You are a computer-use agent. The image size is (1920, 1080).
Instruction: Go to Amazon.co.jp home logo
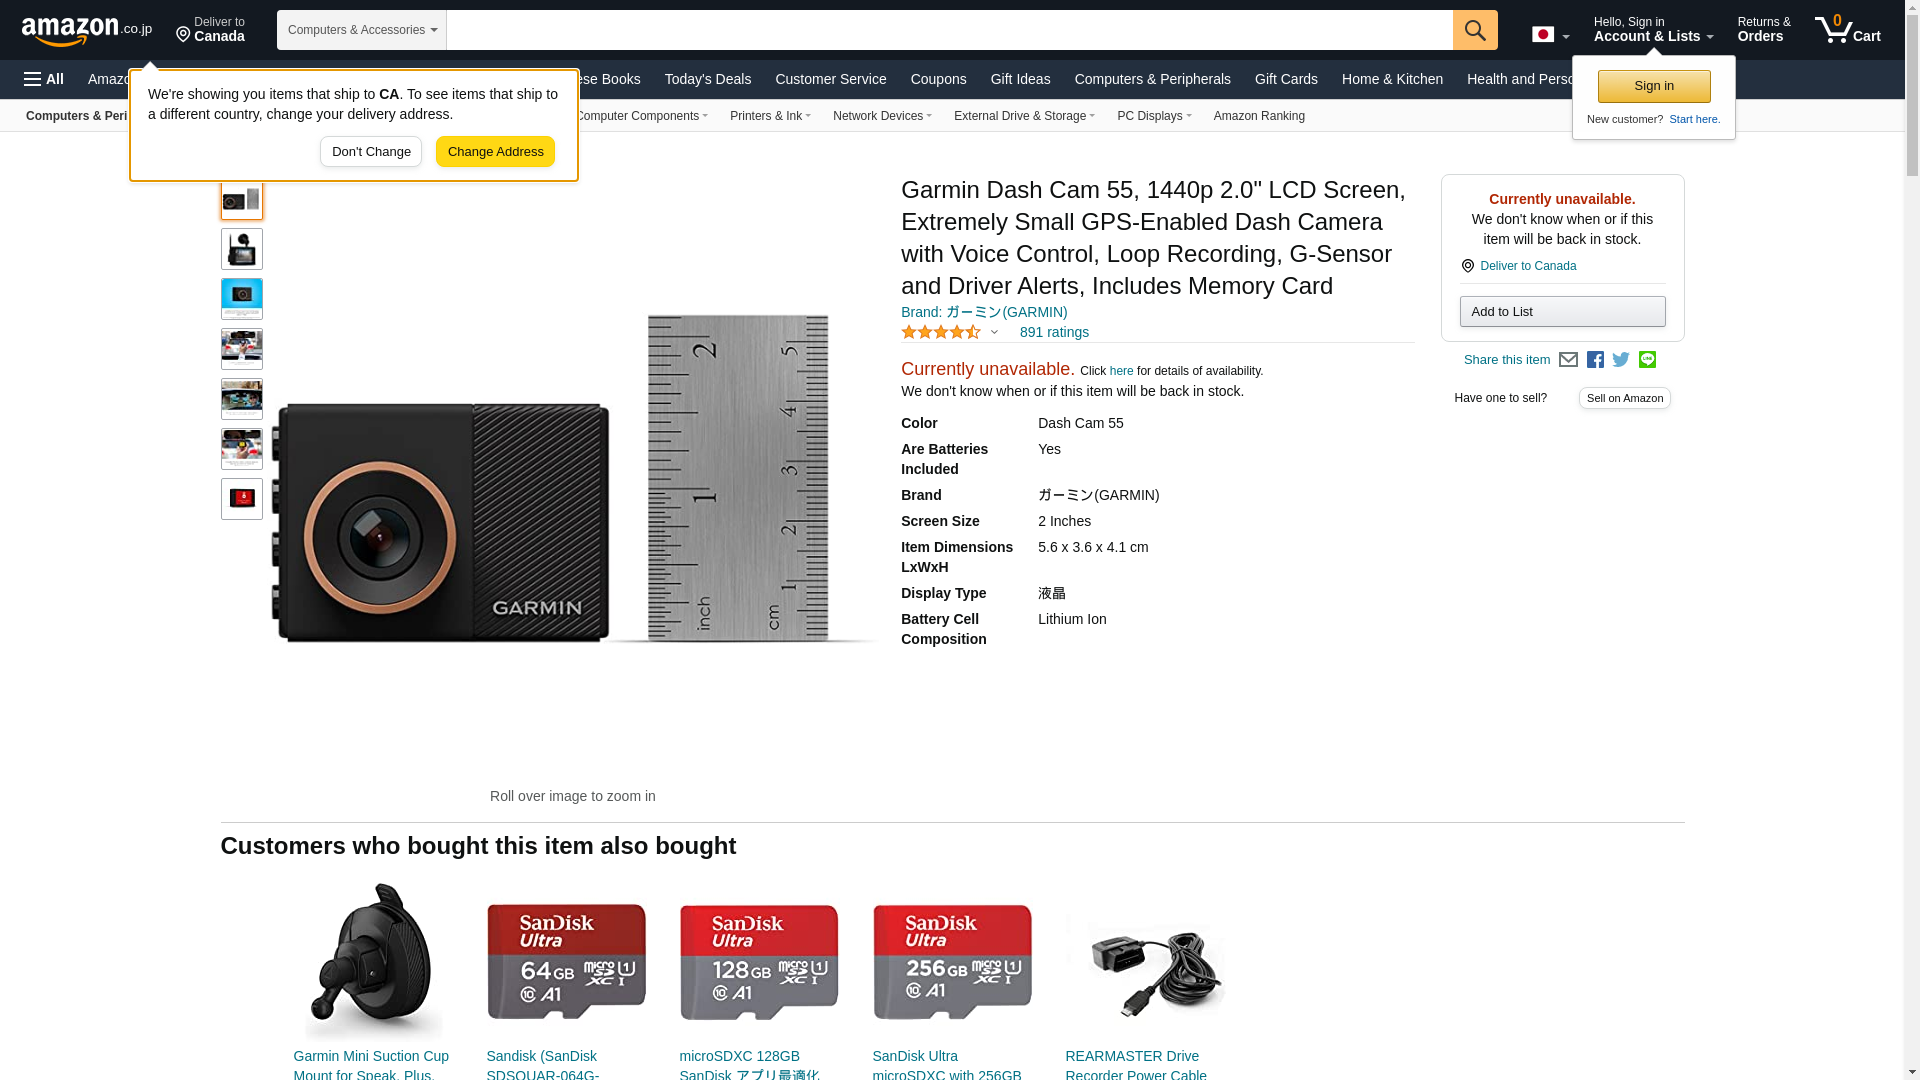tap(87, 30)
